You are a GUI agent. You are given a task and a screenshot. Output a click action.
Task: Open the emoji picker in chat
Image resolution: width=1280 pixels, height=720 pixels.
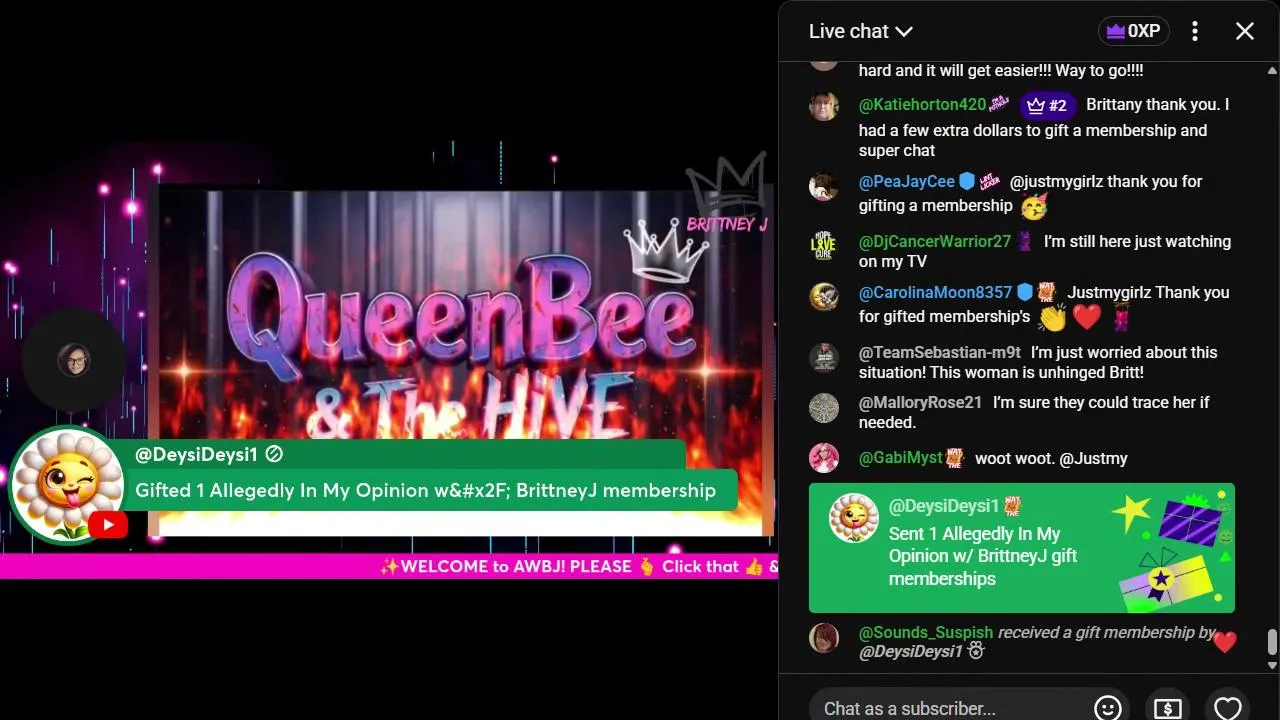coord(1108,708)
